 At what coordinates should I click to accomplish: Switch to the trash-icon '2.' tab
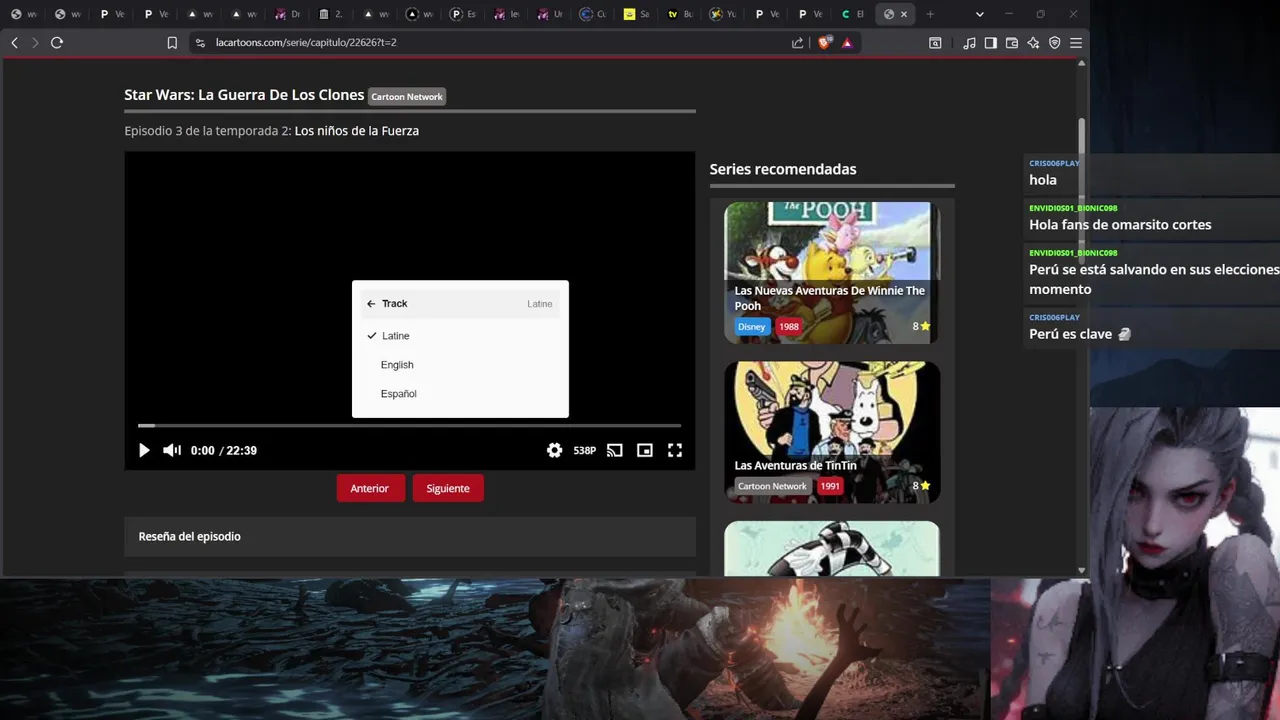331,14
